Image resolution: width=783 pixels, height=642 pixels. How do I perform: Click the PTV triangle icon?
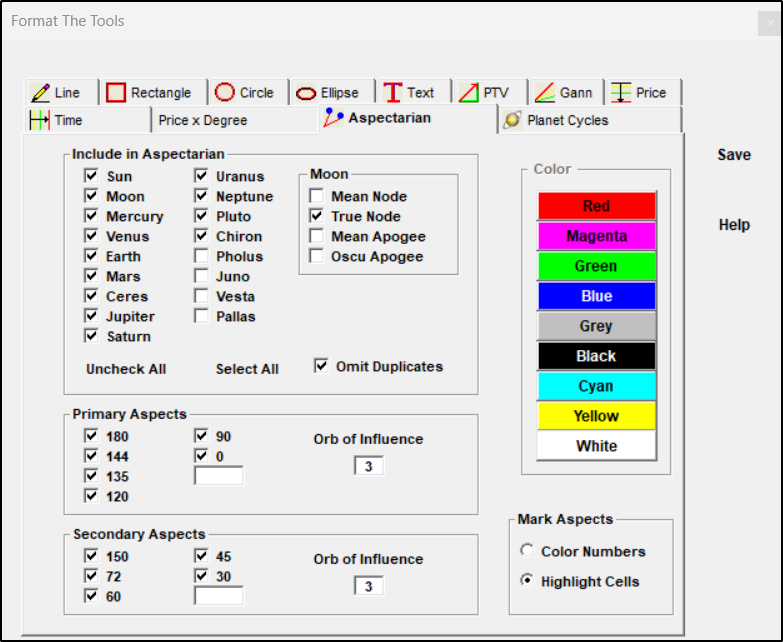click(468, 93)
